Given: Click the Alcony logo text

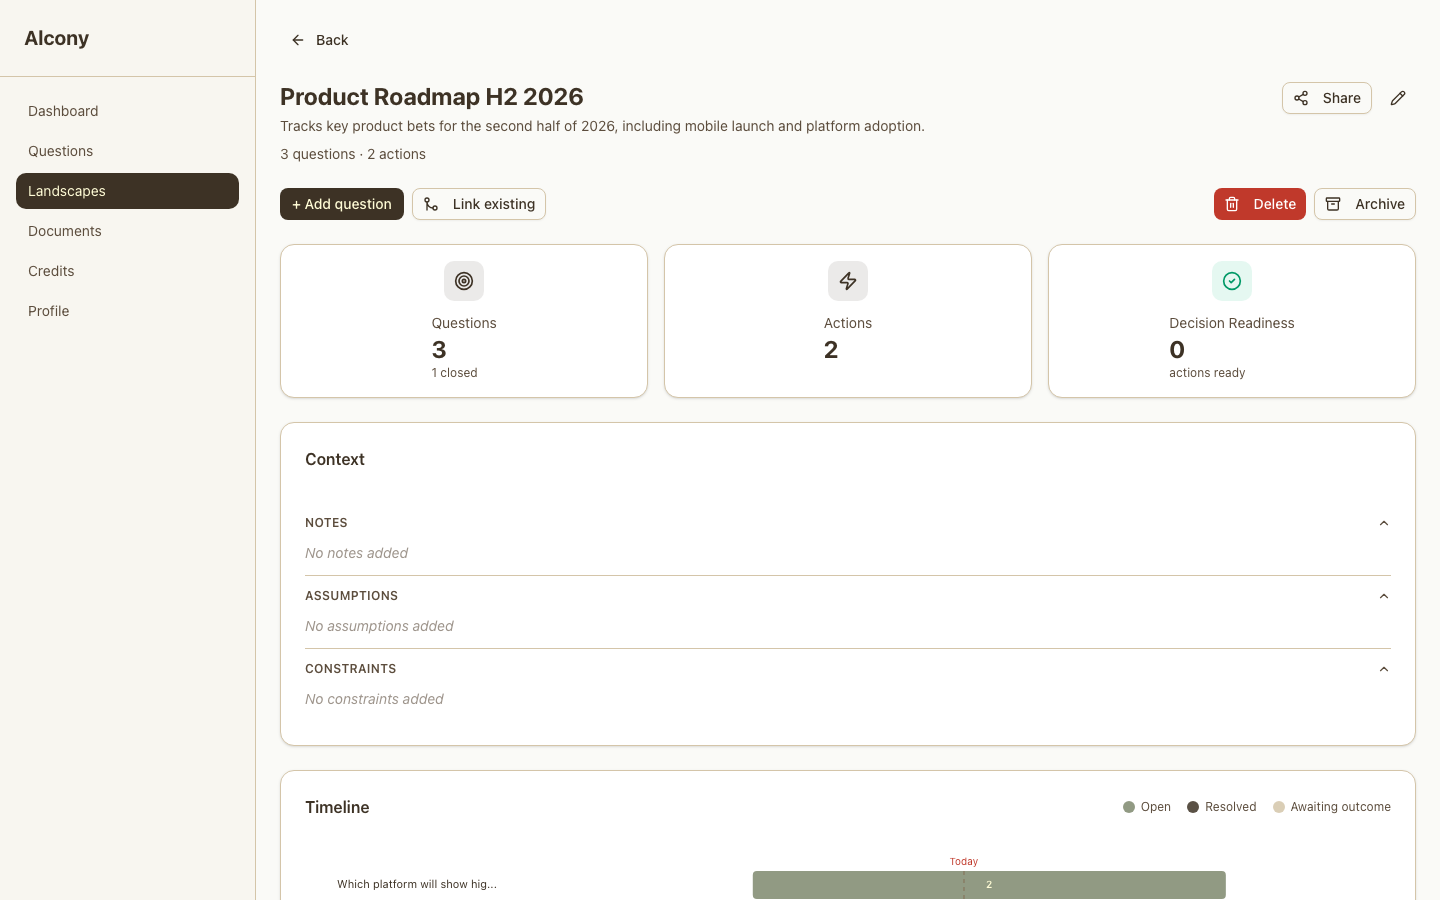Looking at the screenshot, I should click(x=57, y=38).
